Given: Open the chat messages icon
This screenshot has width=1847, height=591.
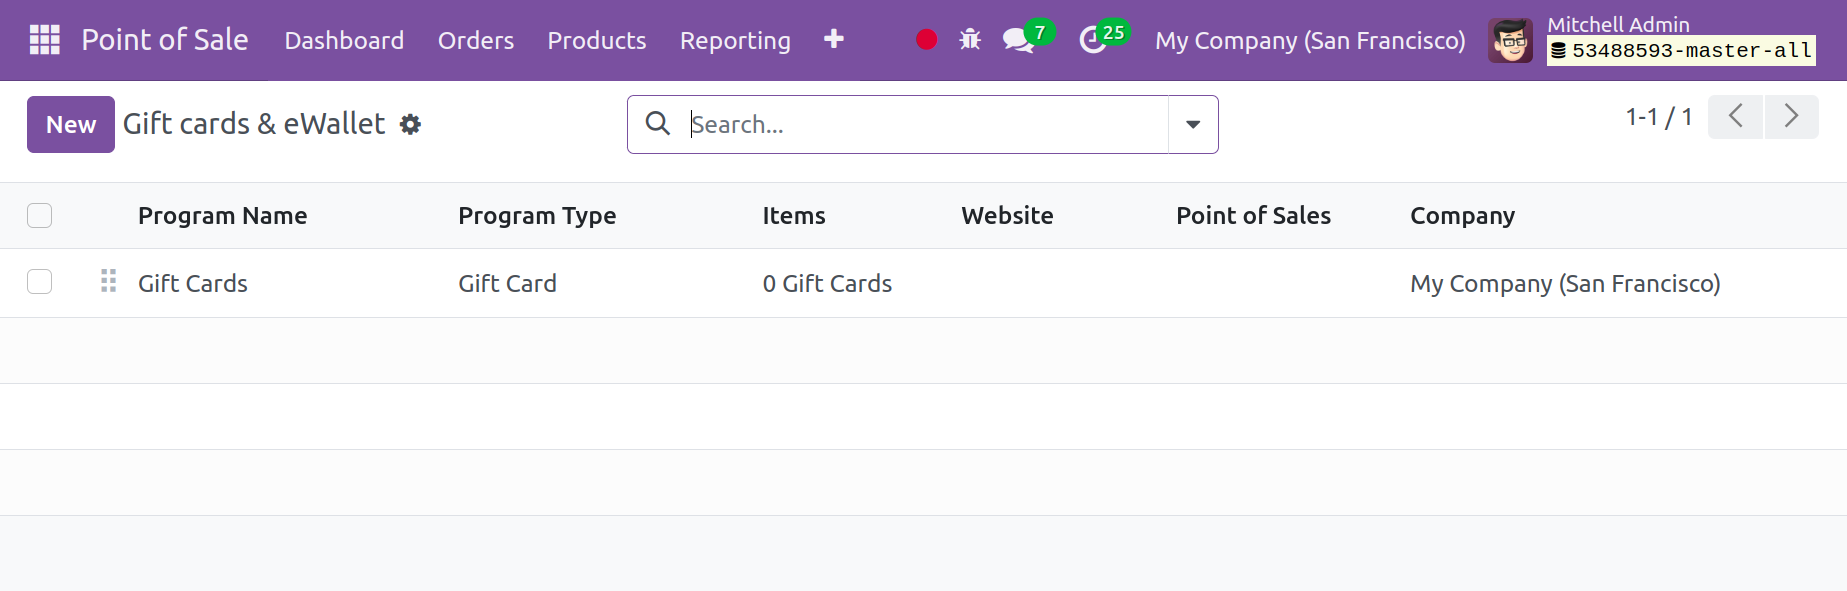Looking at the screenshot, I should (x=1018, y=40).
